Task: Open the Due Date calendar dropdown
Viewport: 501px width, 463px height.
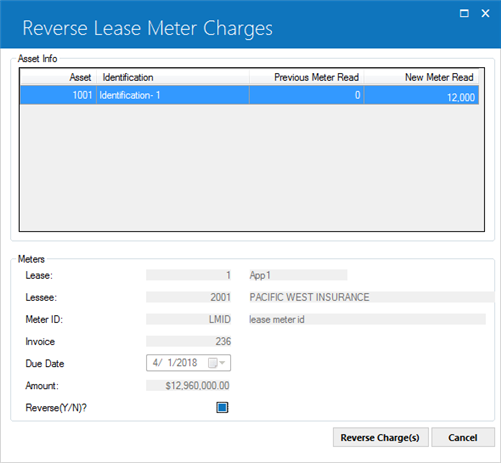Action: click(217, 363)
